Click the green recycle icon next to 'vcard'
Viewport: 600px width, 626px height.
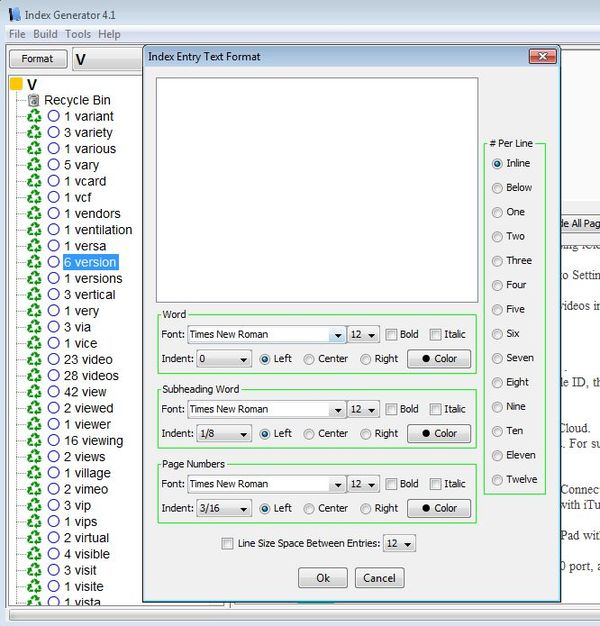tap(34, 181)
